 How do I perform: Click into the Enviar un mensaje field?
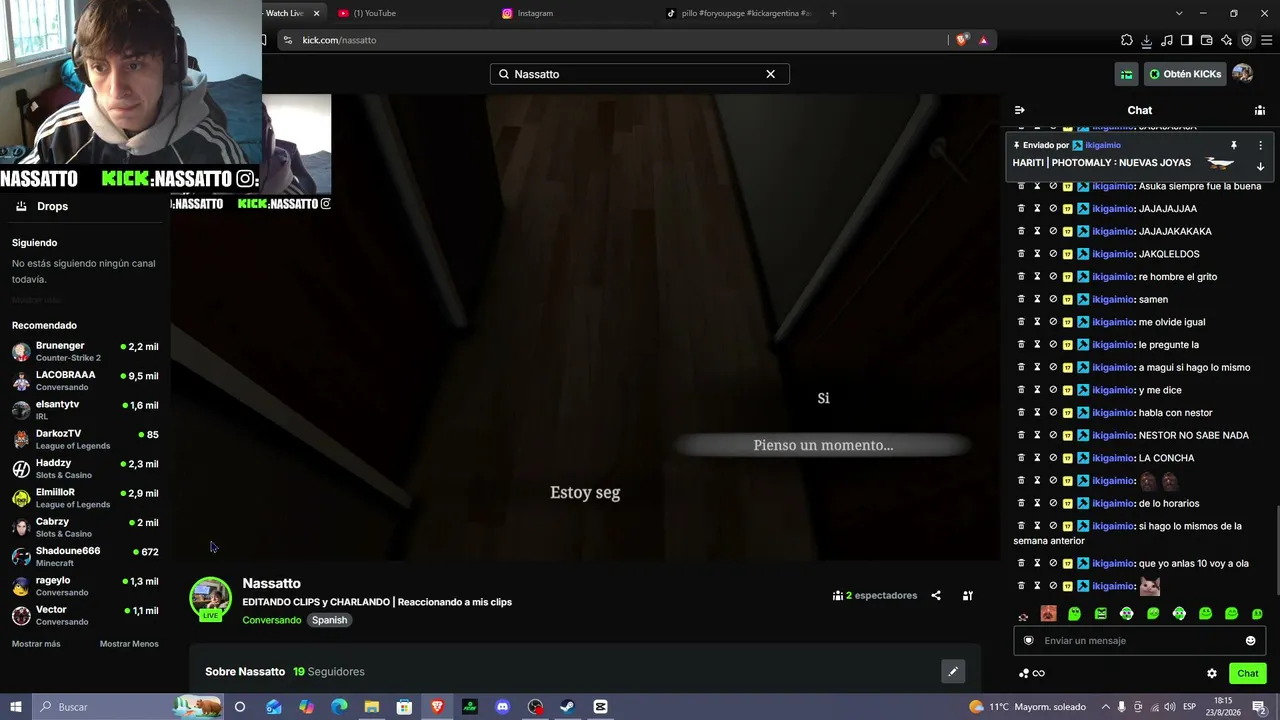(1139, 641)
